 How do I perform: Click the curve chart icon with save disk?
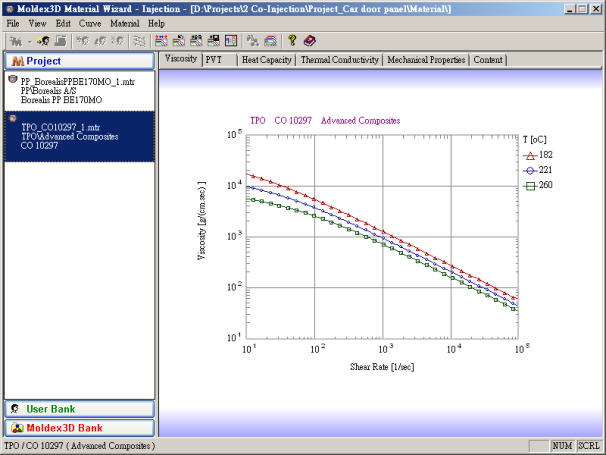tap(213, 41)
